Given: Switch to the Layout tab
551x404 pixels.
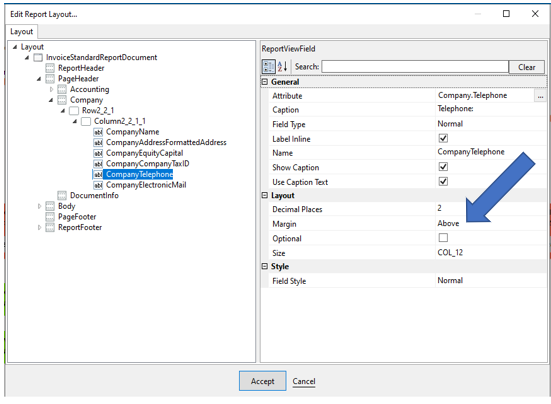Looking at the screenshot, I should [x=21, y=32].
